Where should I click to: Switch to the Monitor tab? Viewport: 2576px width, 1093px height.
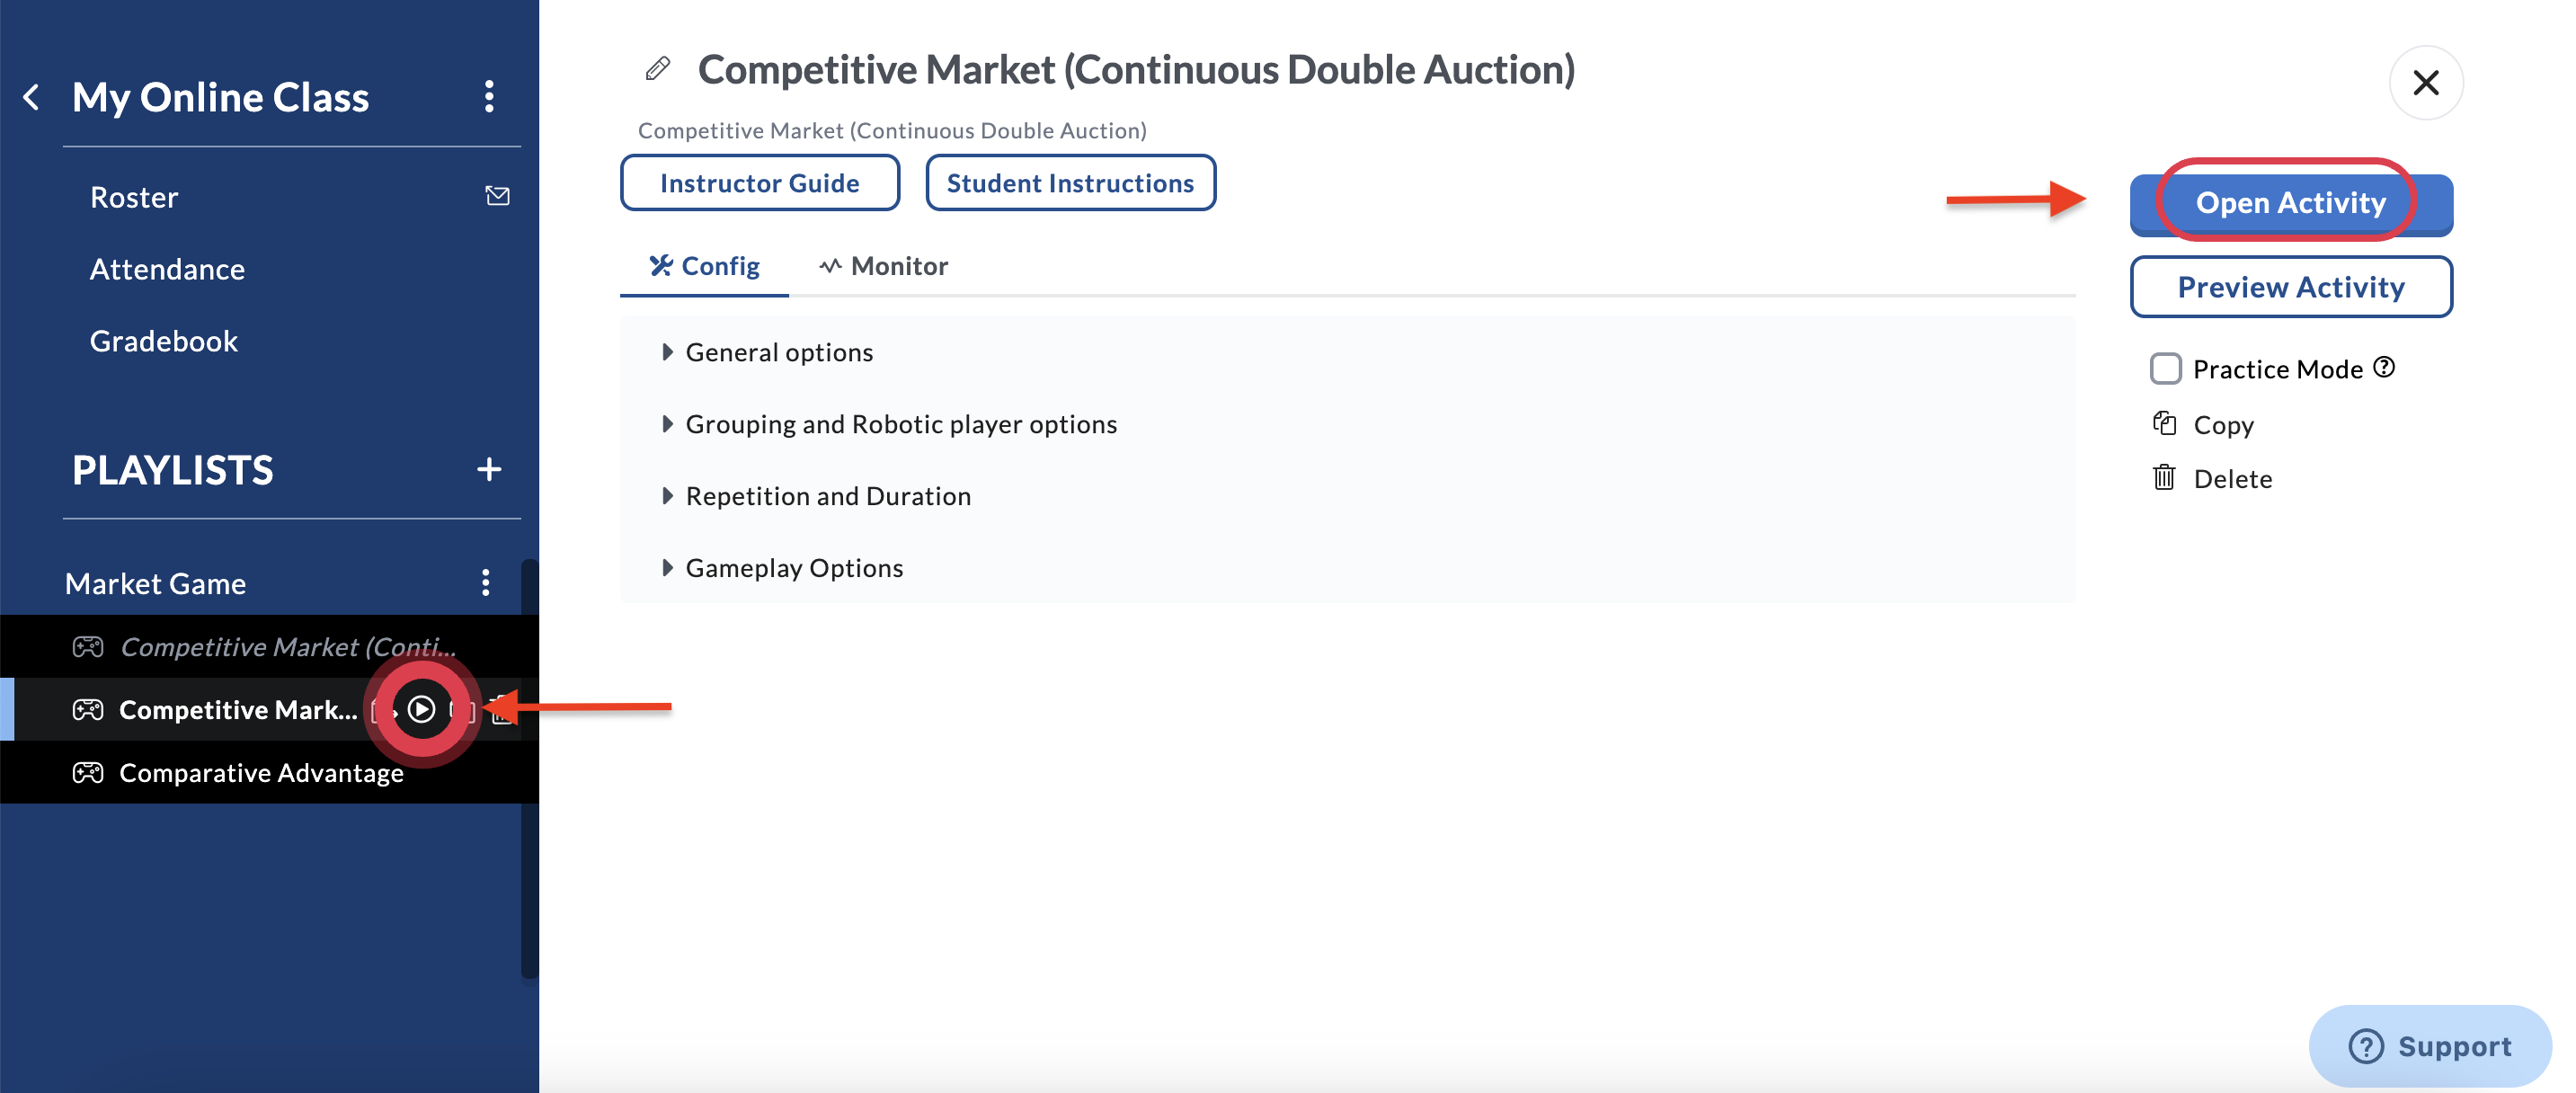point(884,266)
